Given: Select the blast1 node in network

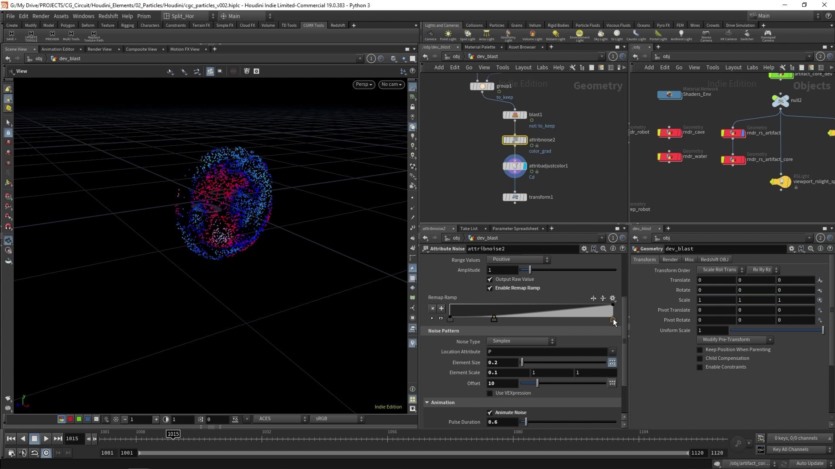Looking at the screenshot, I should pos(514,114).
